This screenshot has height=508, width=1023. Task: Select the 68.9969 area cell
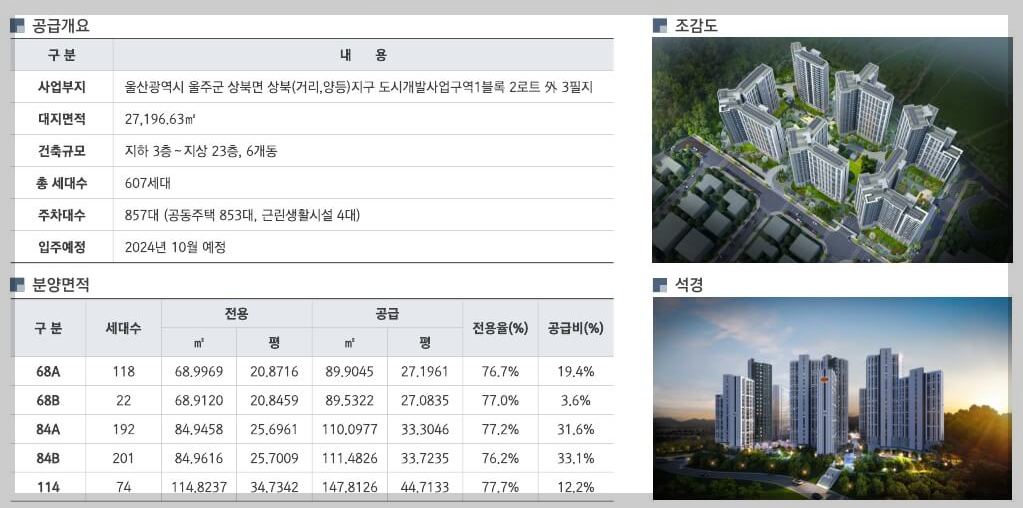[x=199, y=372]
